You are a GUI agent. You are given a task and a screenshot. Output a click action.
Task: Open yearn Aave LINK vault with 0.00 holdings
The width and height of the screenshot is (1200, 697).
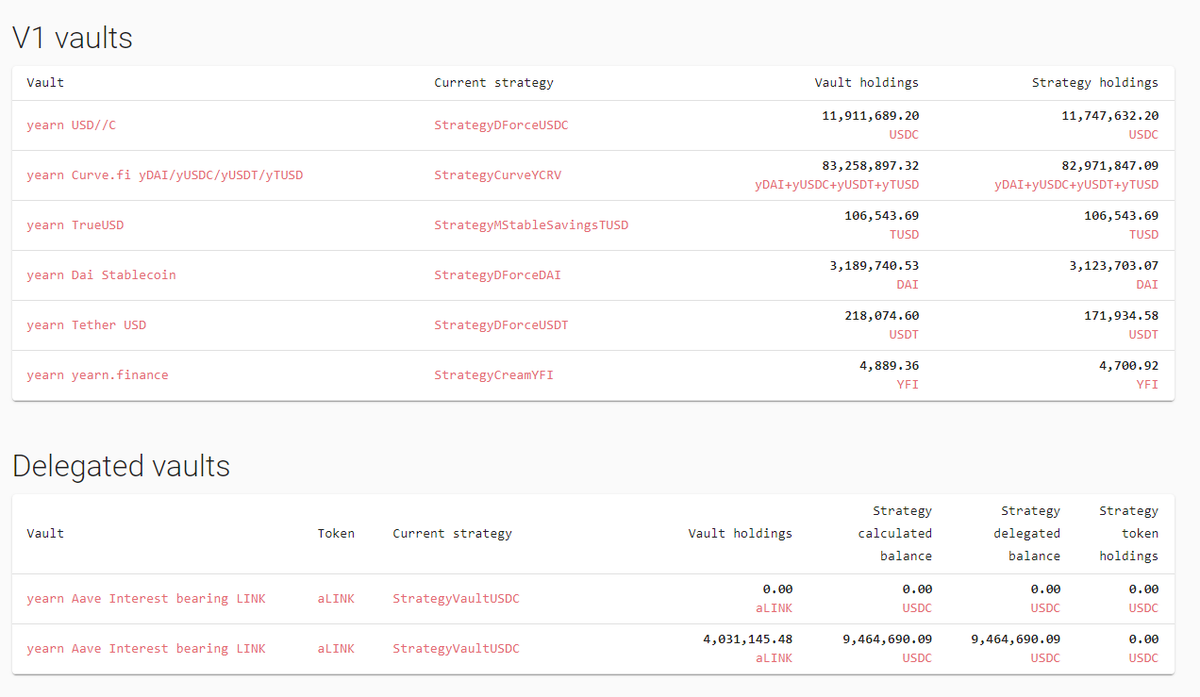(x=146, y=599)
